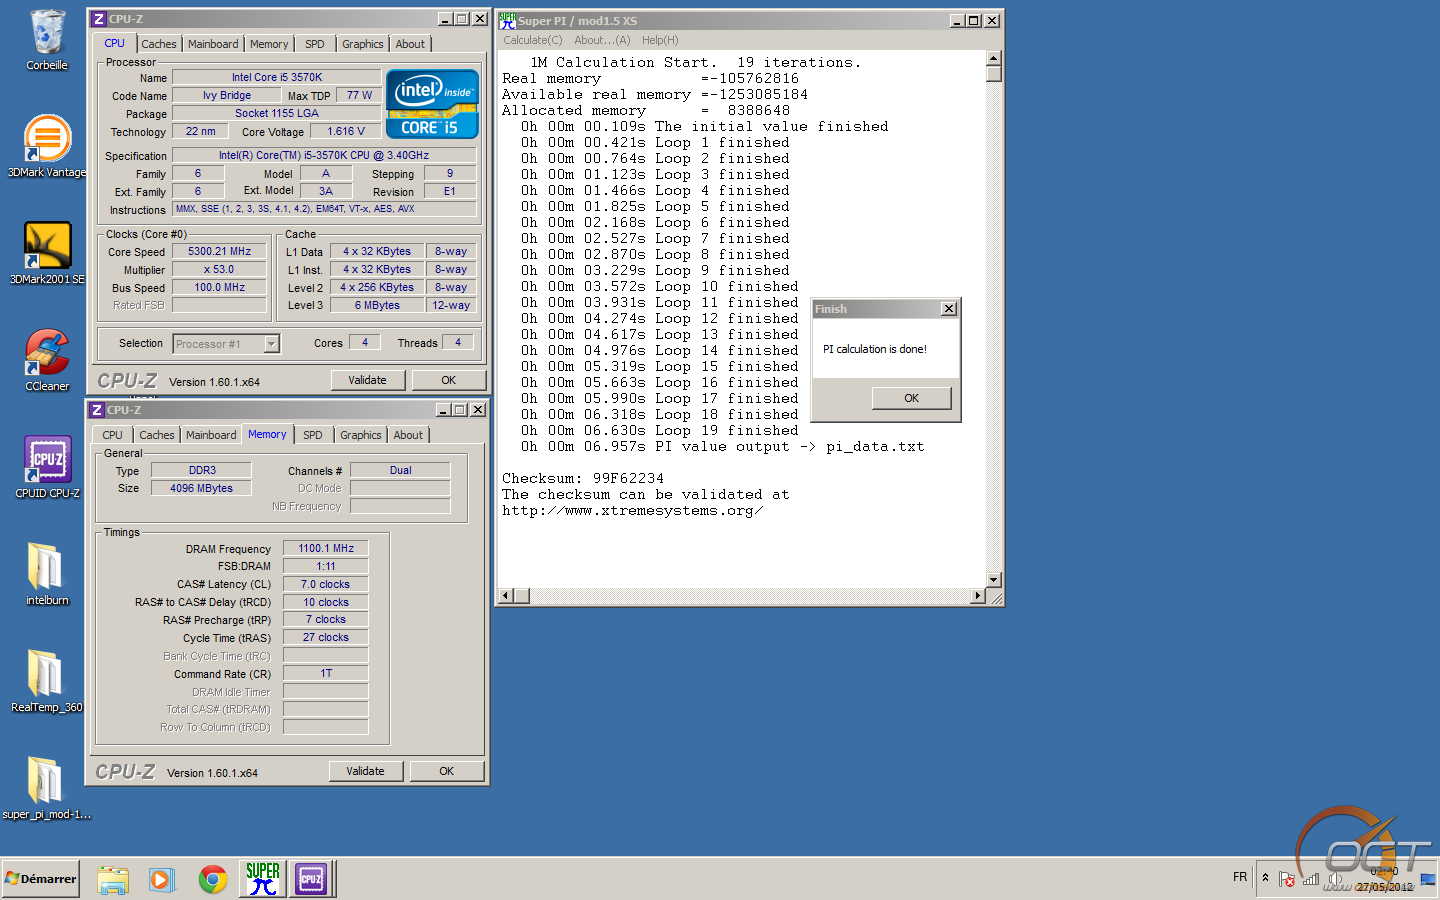The image size is (1440, 900).
Task: Click the memory Size value 4096 MBytes
Action: tap(201, 488)
